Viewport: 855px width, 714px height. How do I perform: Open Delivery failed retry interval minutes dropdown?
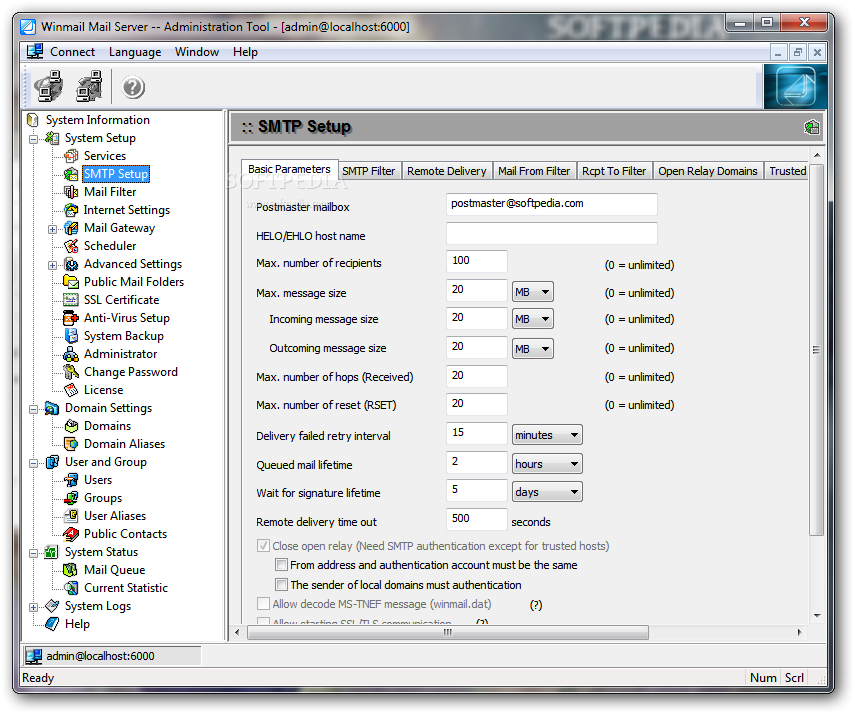pos(547,435)
